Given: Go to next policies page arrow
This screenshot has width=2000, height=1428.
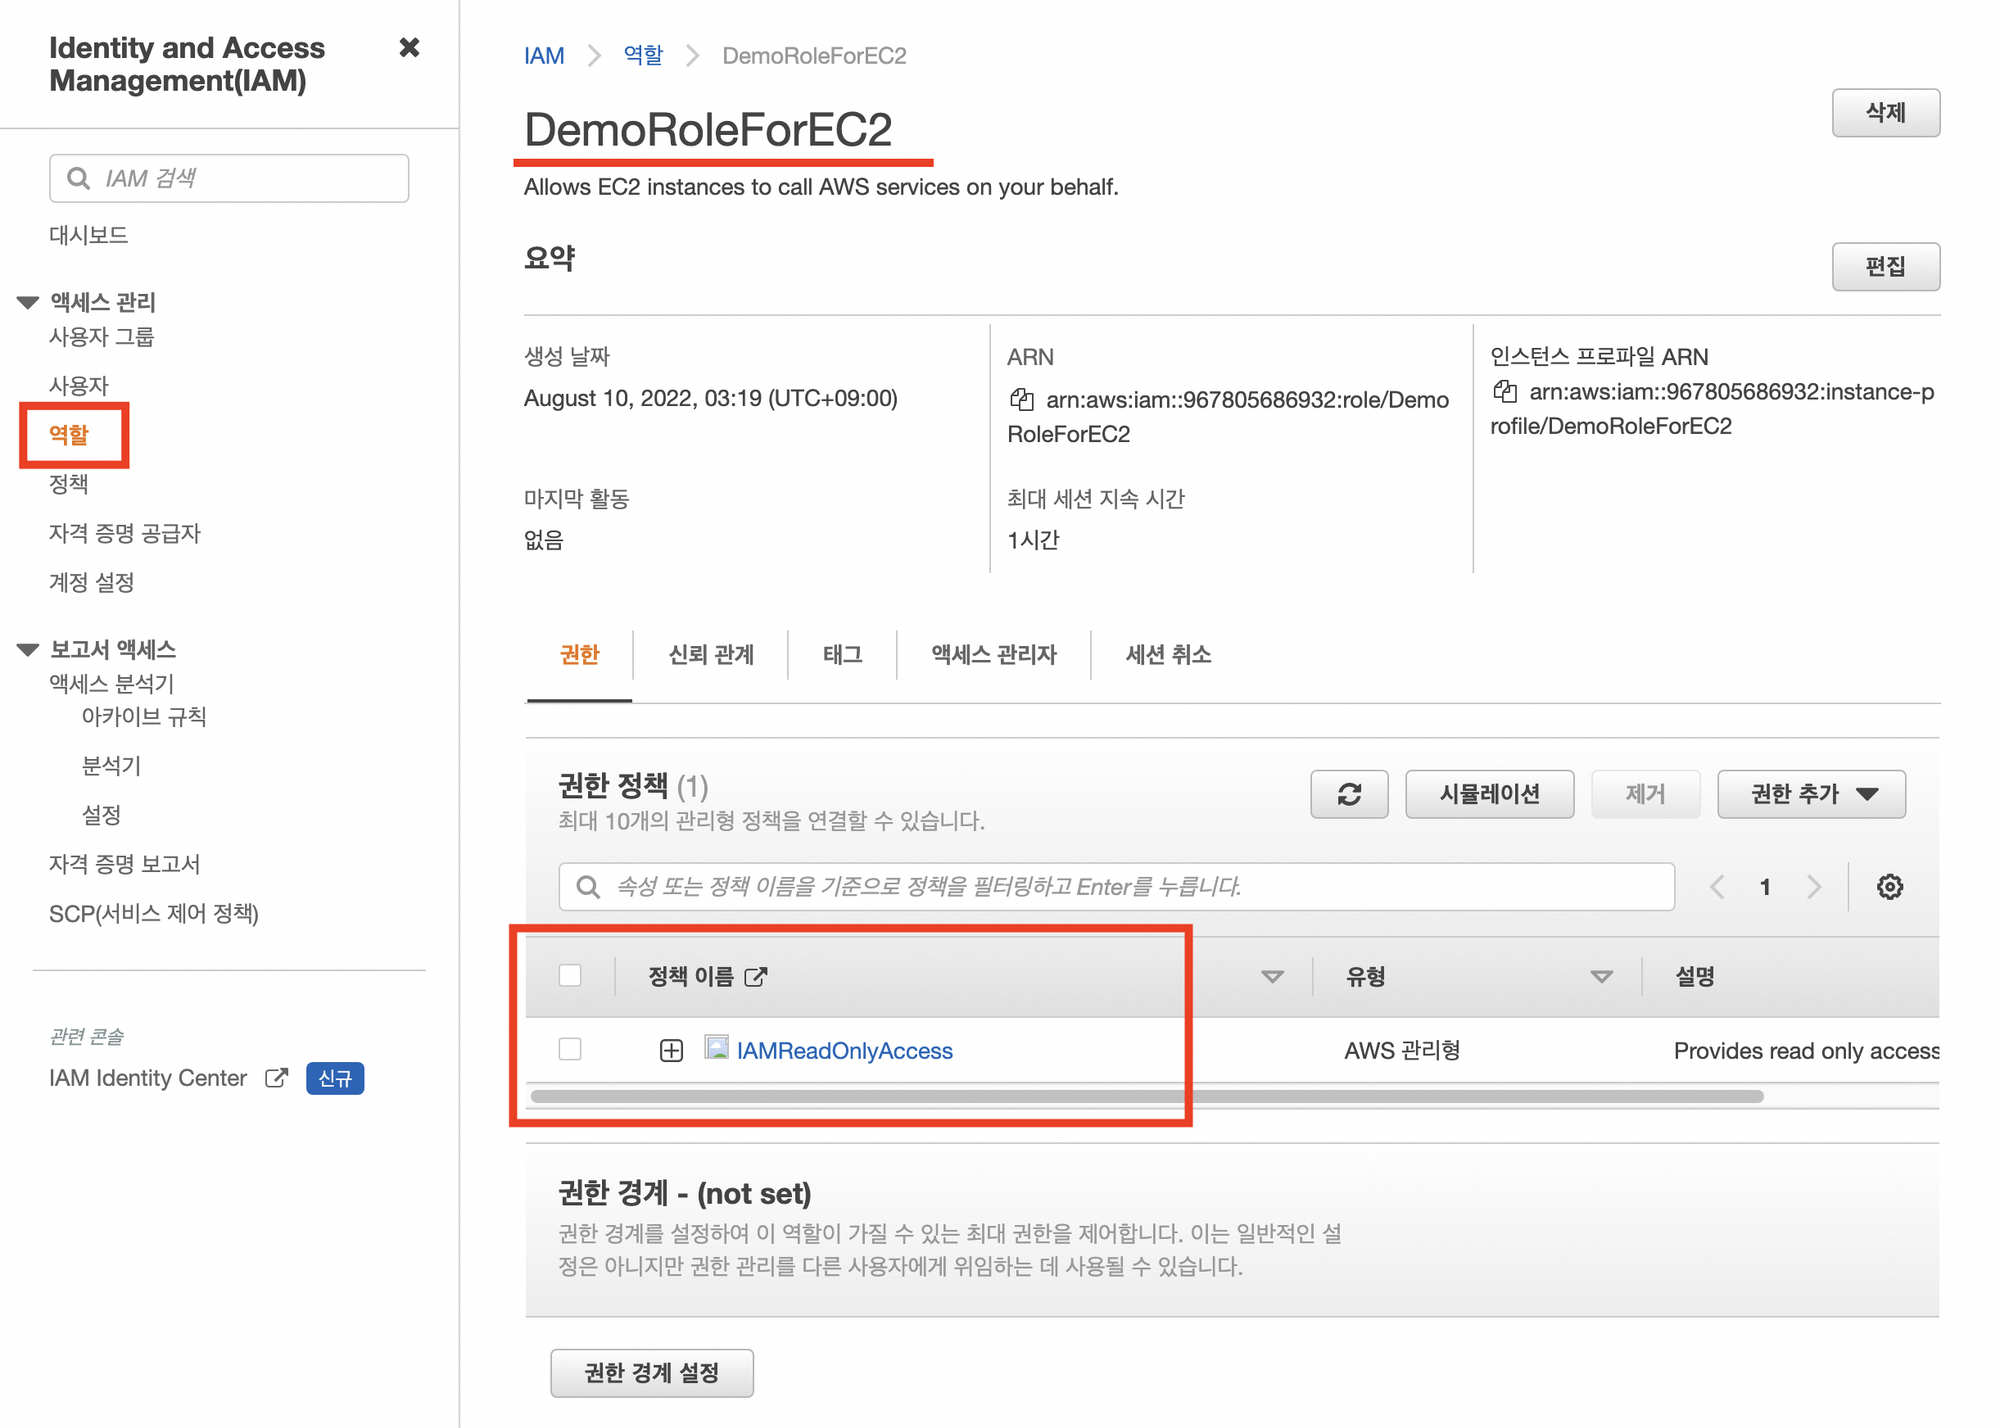Looking at the screenshot, I should (1814, 887).
